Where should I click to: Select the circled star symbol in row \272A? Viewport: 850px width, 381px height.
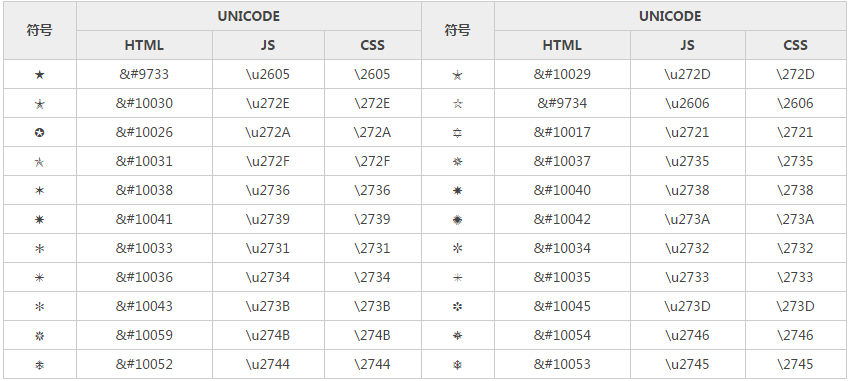[39, 133]
